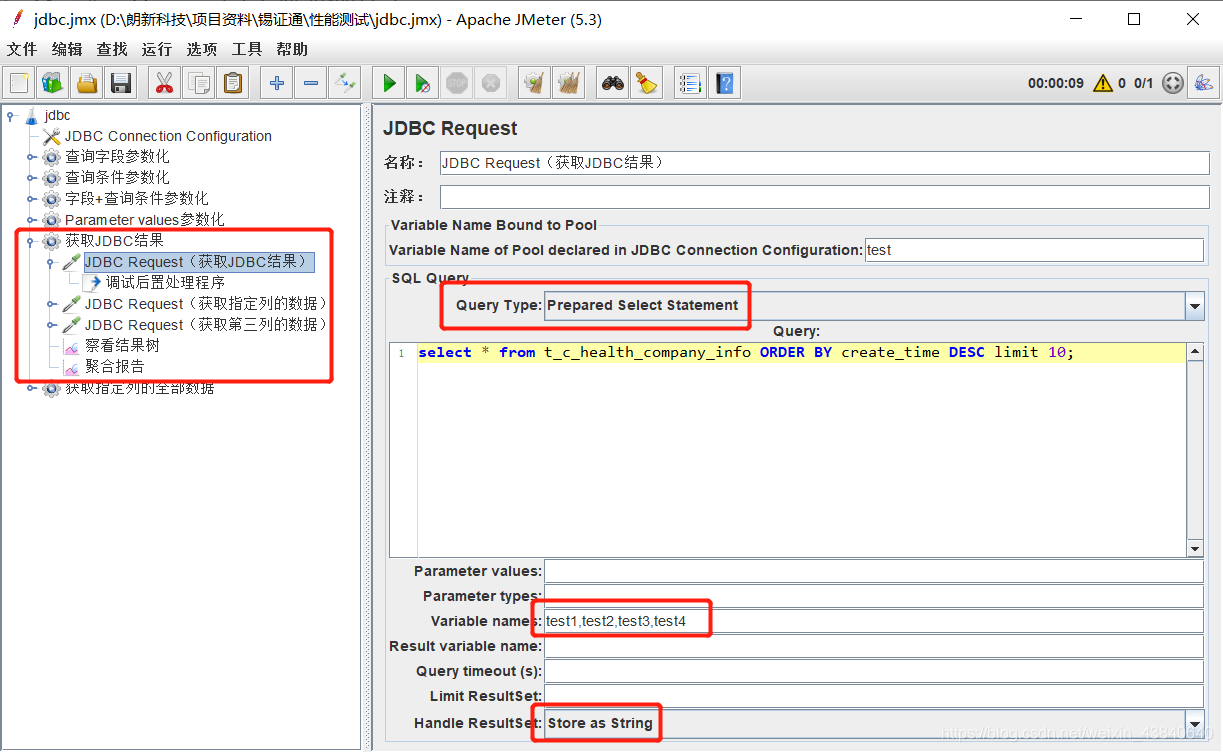Paste from the clipboard icon
Image resolution: width=1223 pixels, height=752 pixels.
[x=233, y=83]
